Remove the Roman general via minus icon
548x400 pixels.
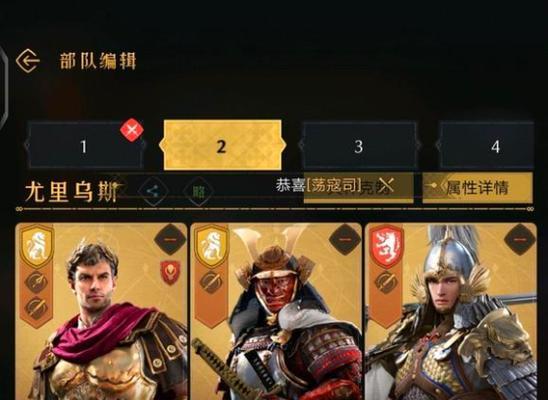pyautogui.click(x=170, y=240)
